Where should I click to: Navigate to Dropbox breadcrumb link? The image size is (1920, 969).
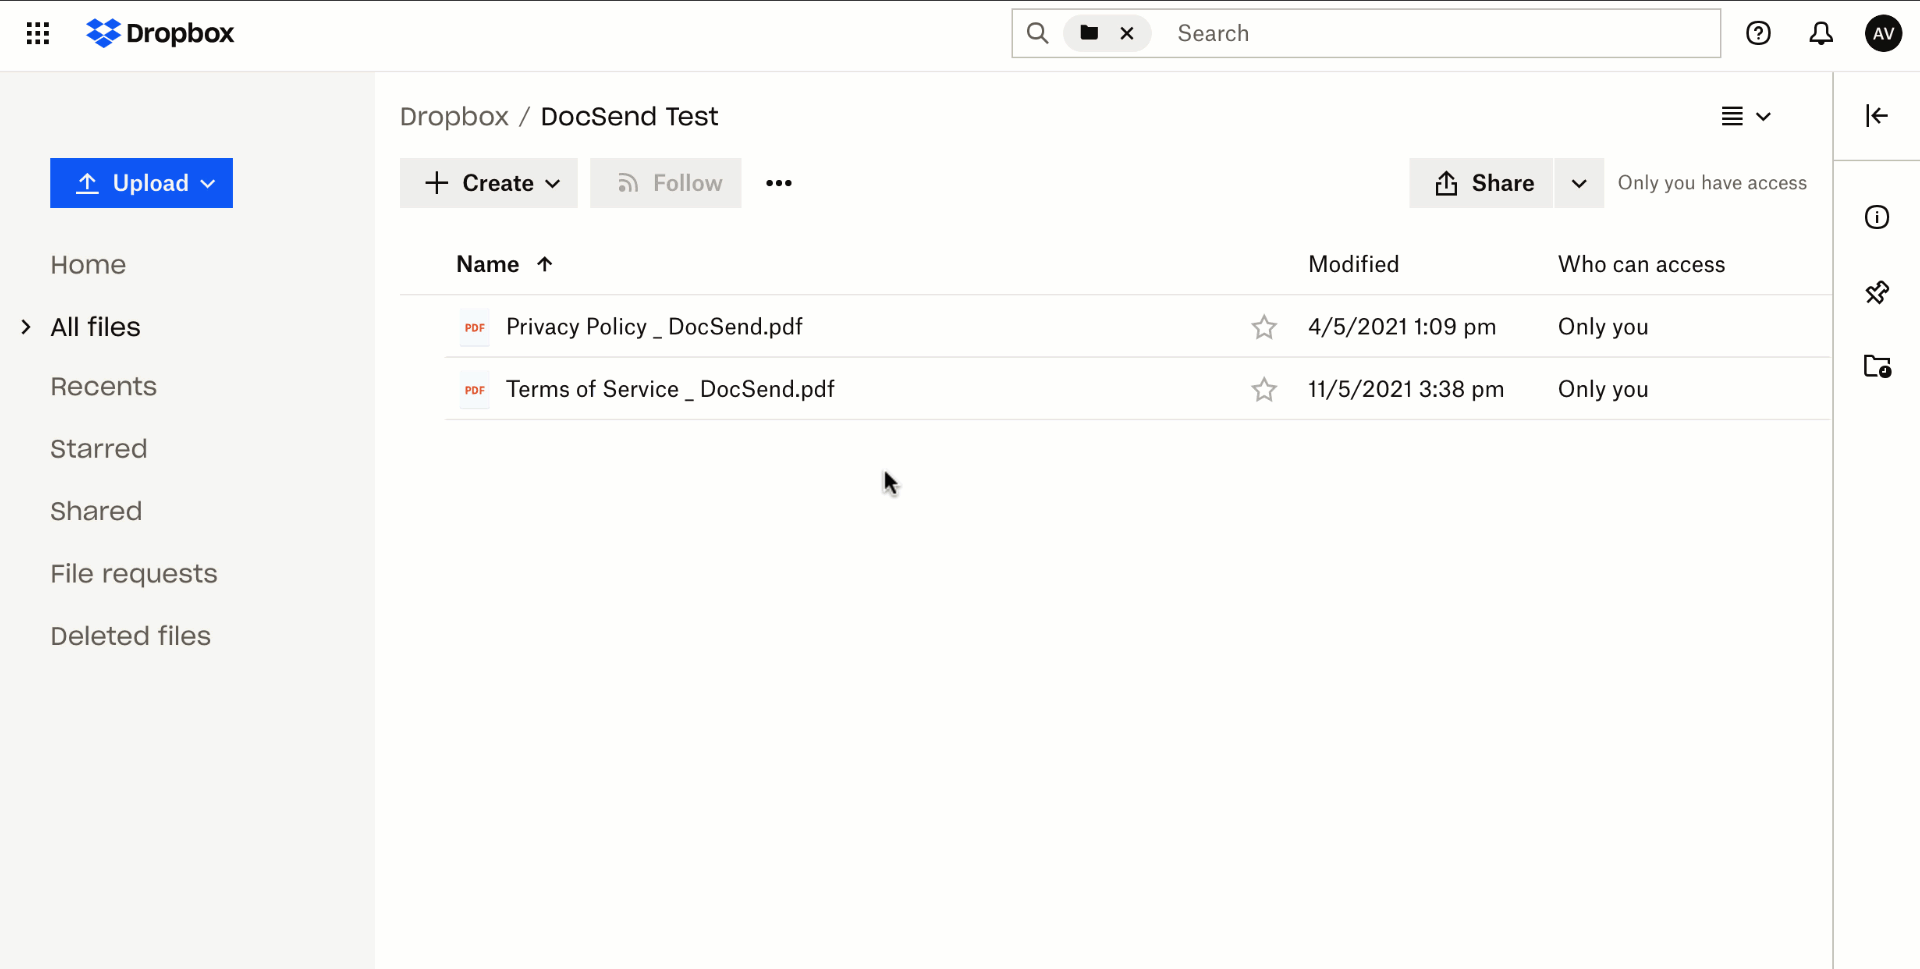[454, 117]
